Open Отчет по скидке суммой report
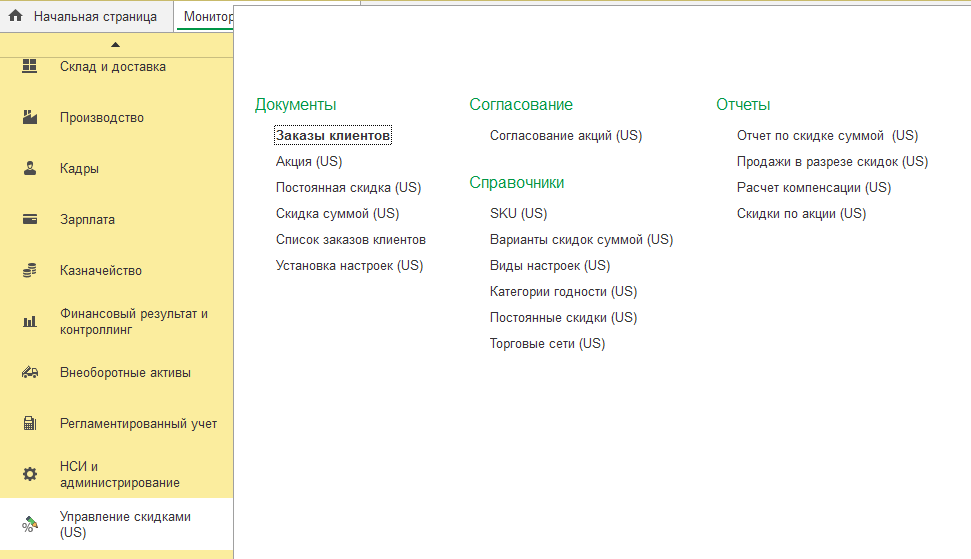This screenshot has width=971, height=559. tap(826, 136)
